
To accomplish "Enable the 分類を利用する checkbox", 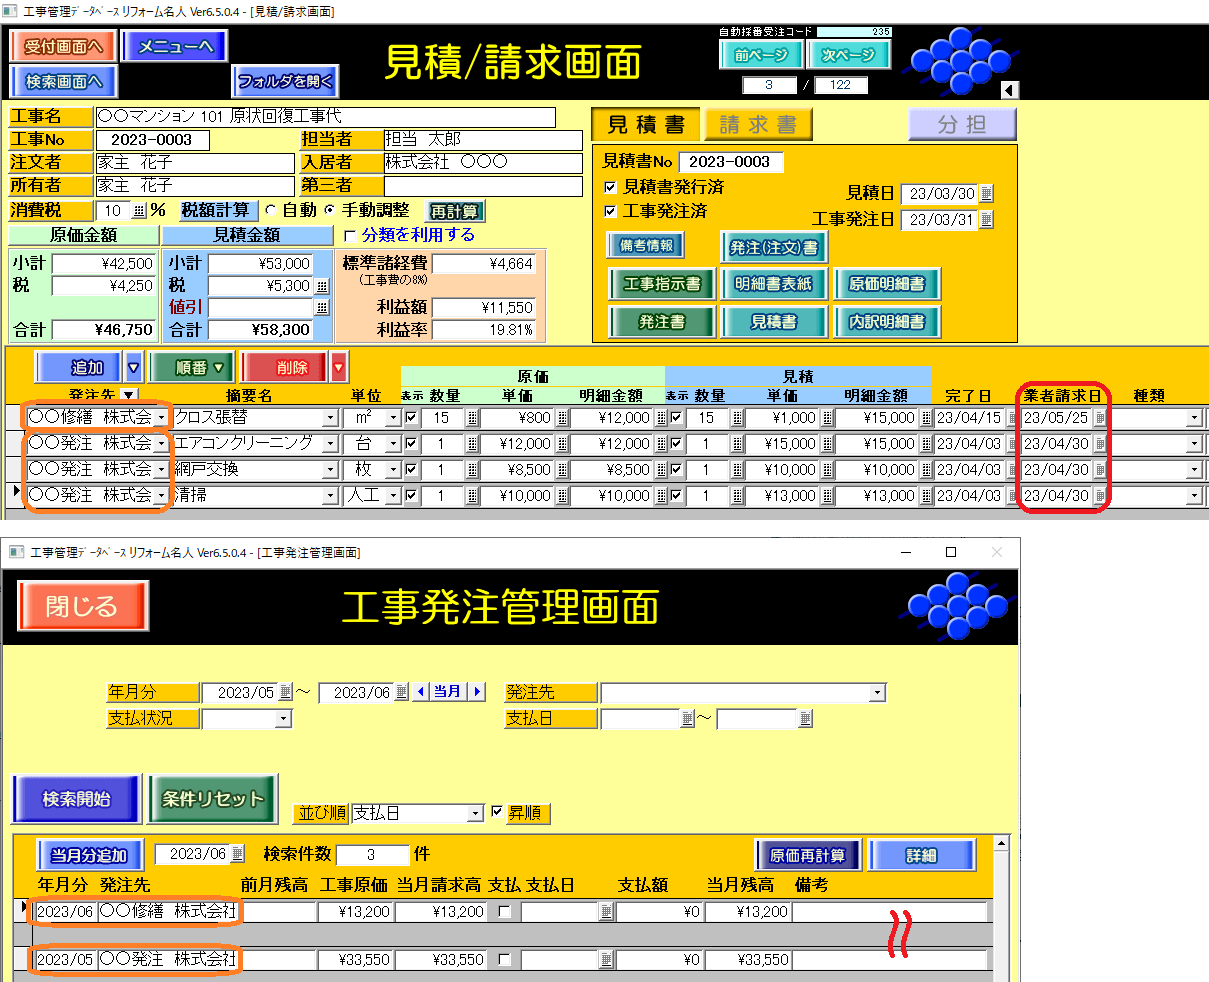I will tap(349, 236).
